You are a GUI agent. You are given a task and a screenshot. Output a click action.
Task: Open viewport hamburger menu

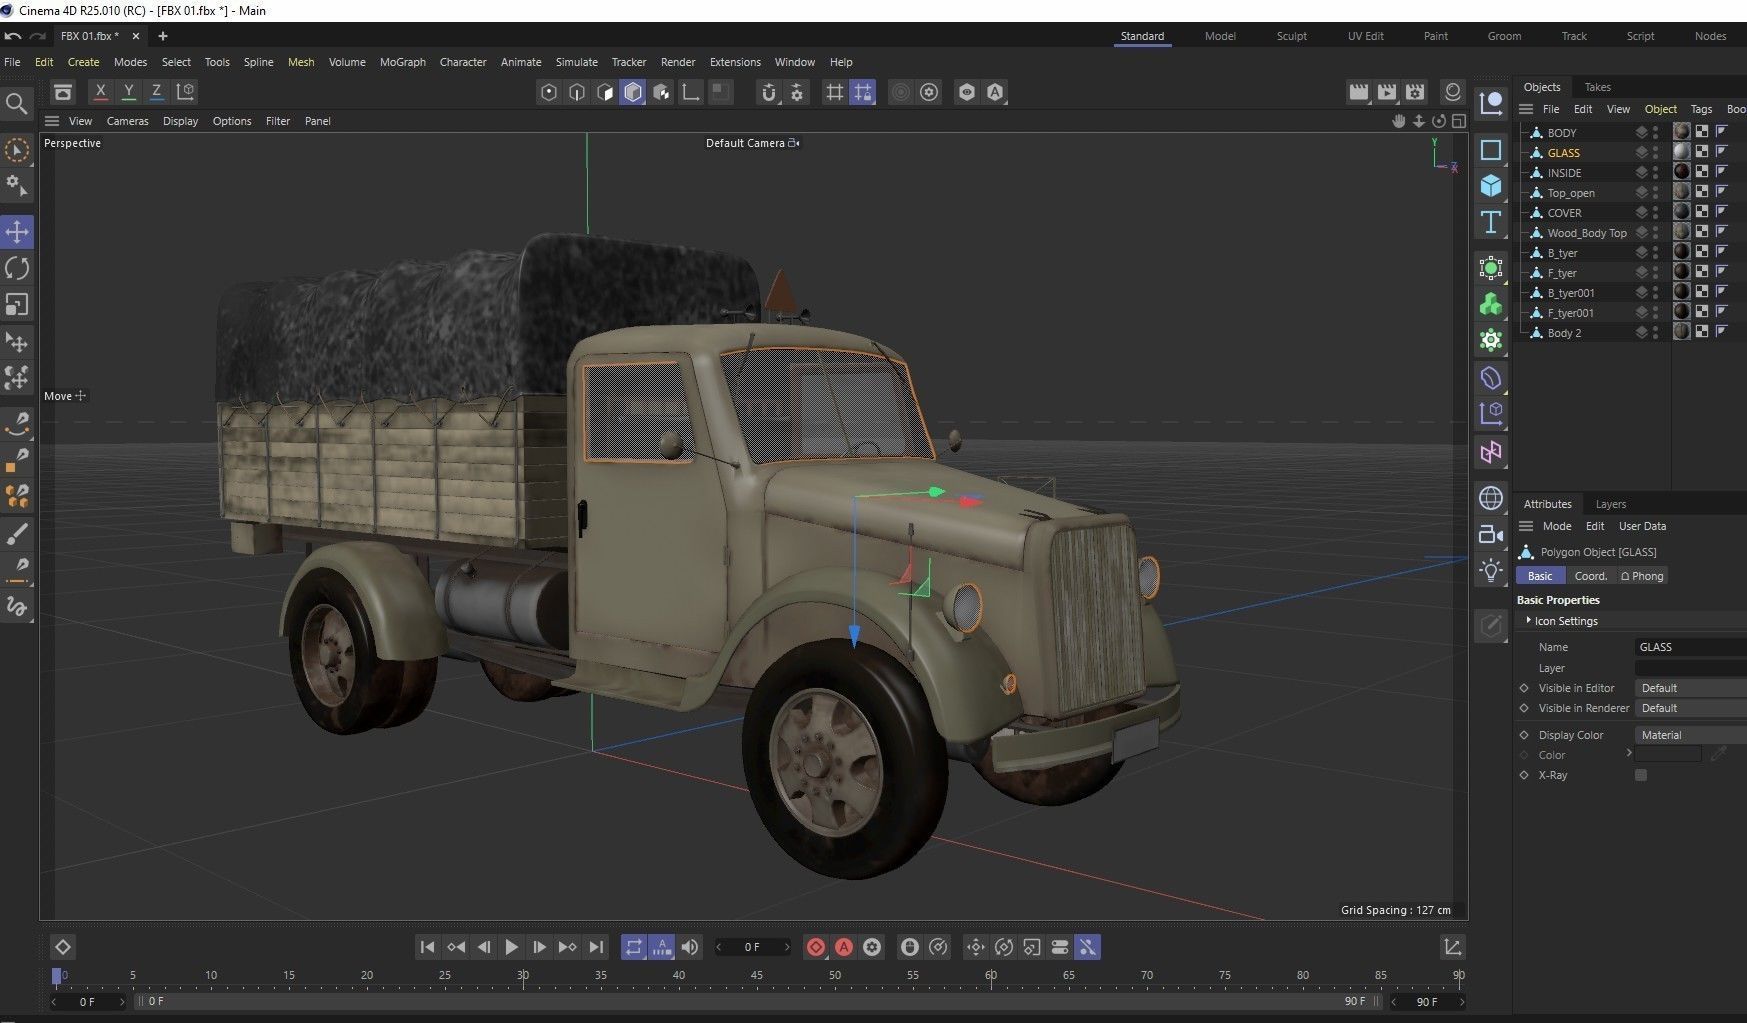tap(52, 121)
